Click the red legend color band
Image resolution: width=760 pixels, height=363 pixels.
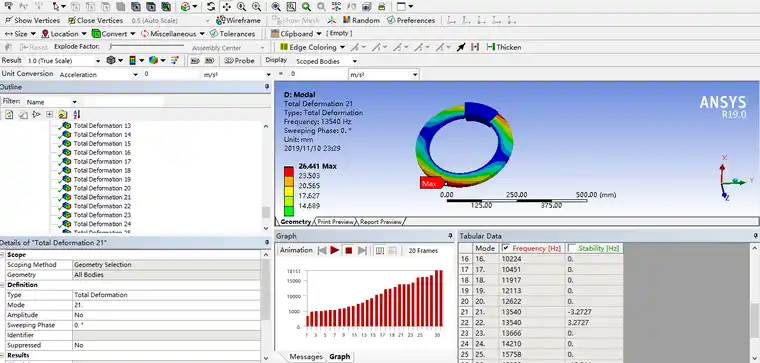coord(288,172)
